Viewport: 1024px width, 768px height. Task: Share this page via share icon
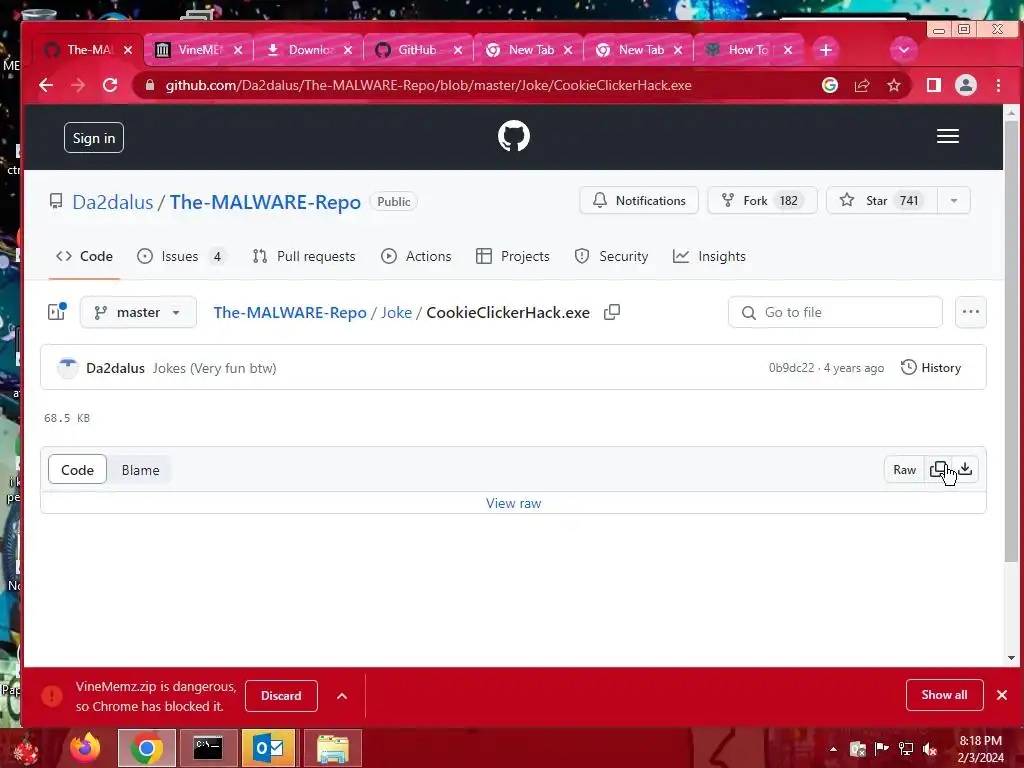pos(861,85)
